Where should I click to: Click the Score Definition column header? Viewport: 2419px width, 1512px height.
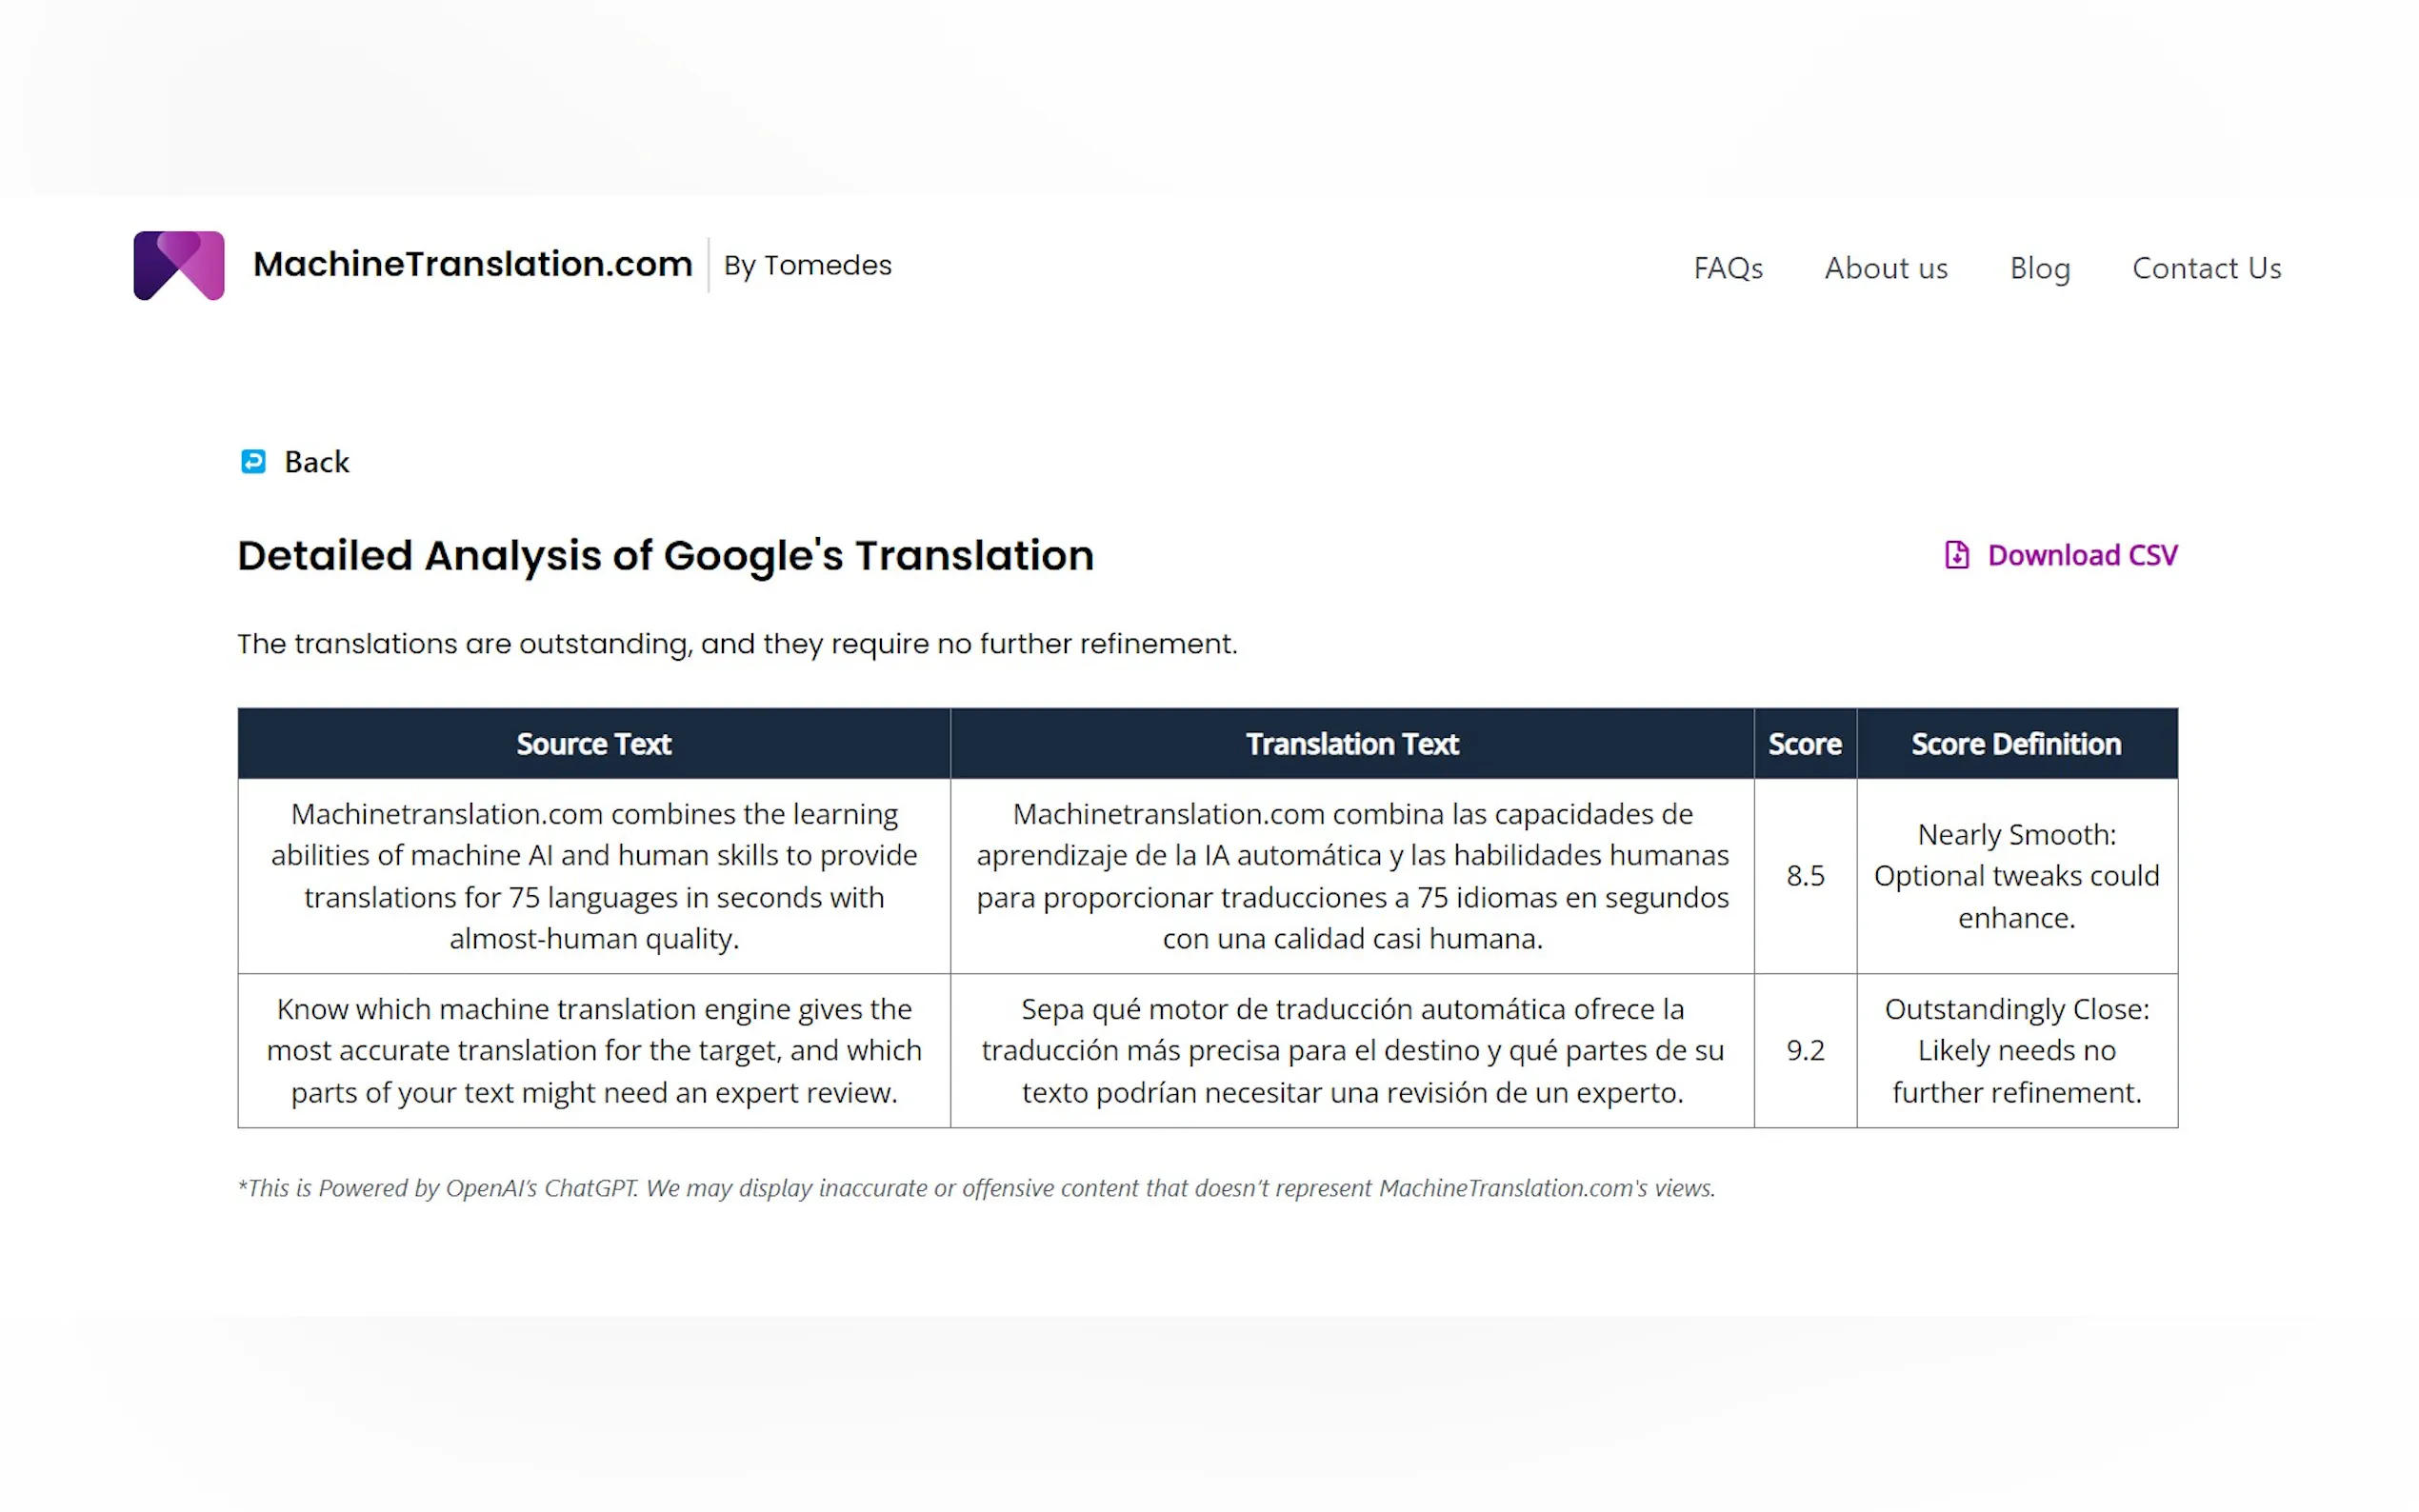pos(2015,744)
